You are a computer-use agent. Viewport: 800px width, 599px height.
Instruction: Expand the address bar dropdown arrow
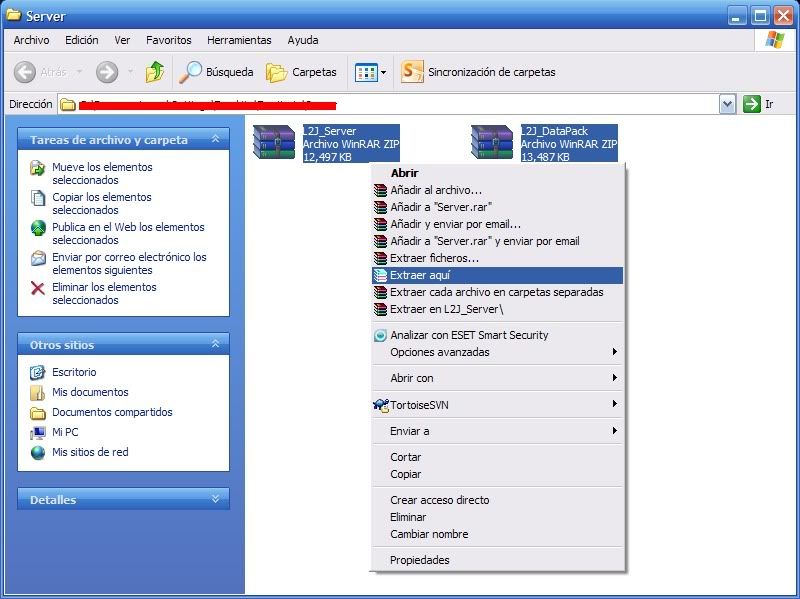(727, 104)
